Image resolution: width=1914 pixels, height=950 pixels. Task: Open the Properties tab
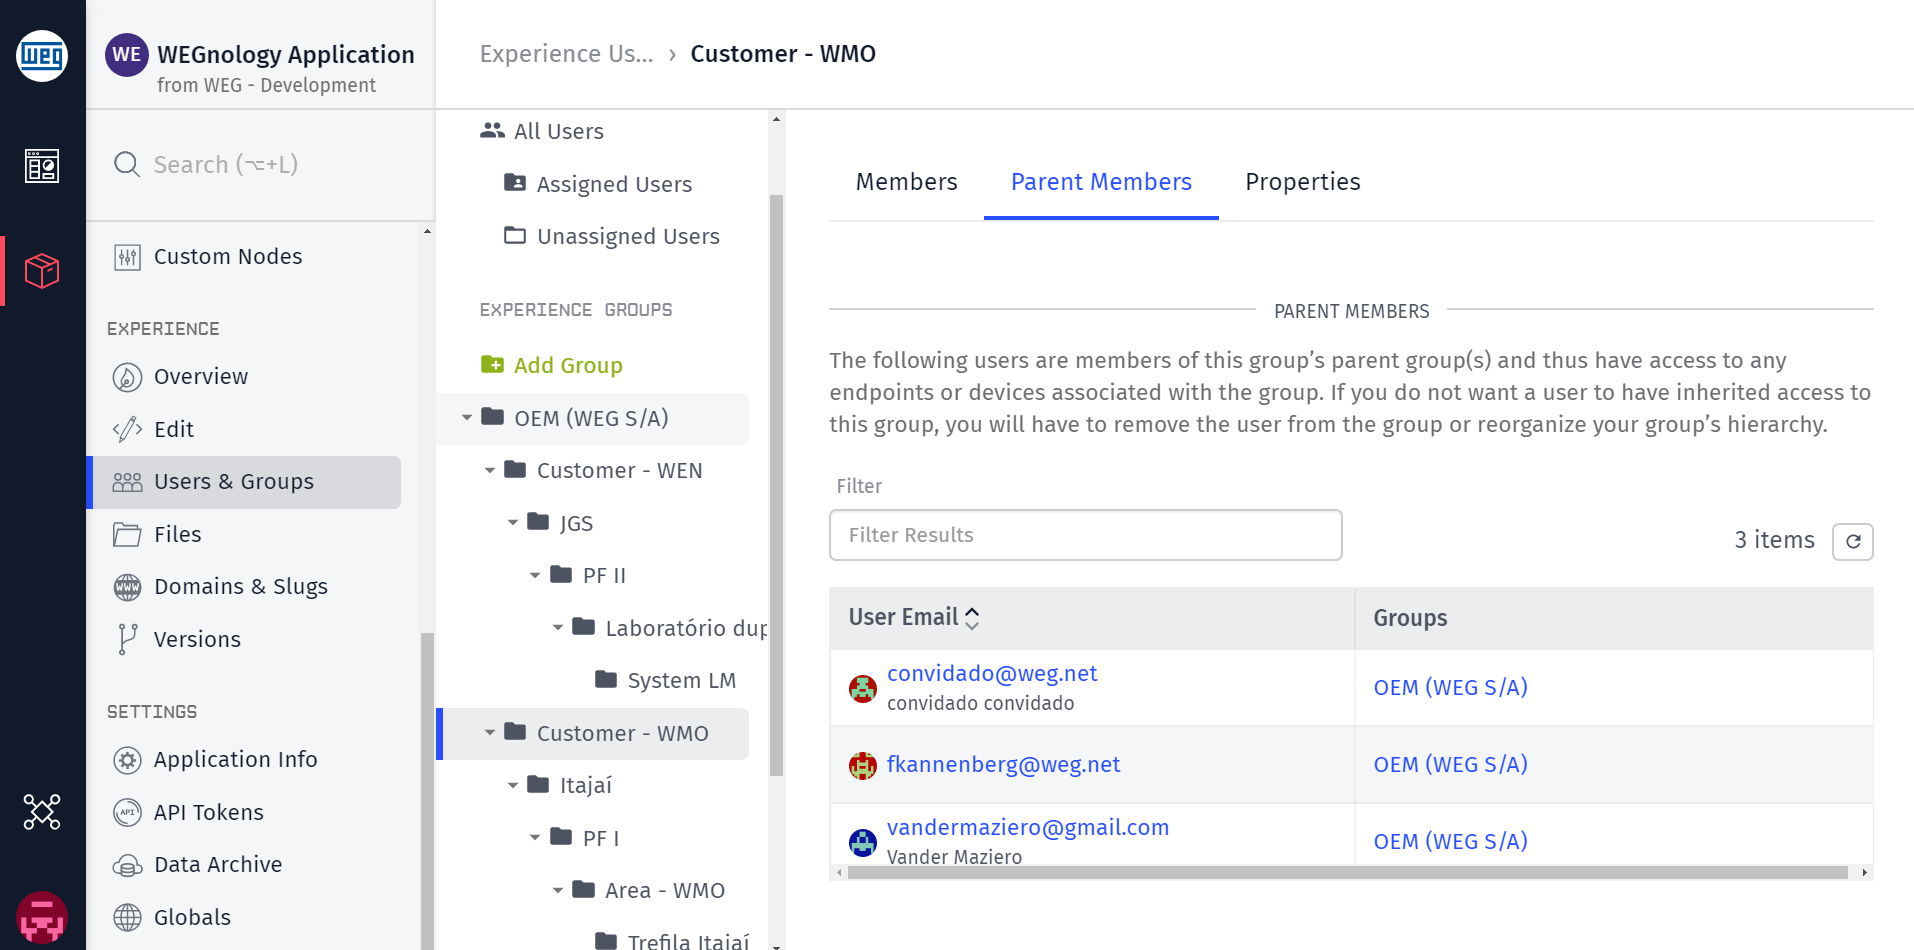(1302, 182)
